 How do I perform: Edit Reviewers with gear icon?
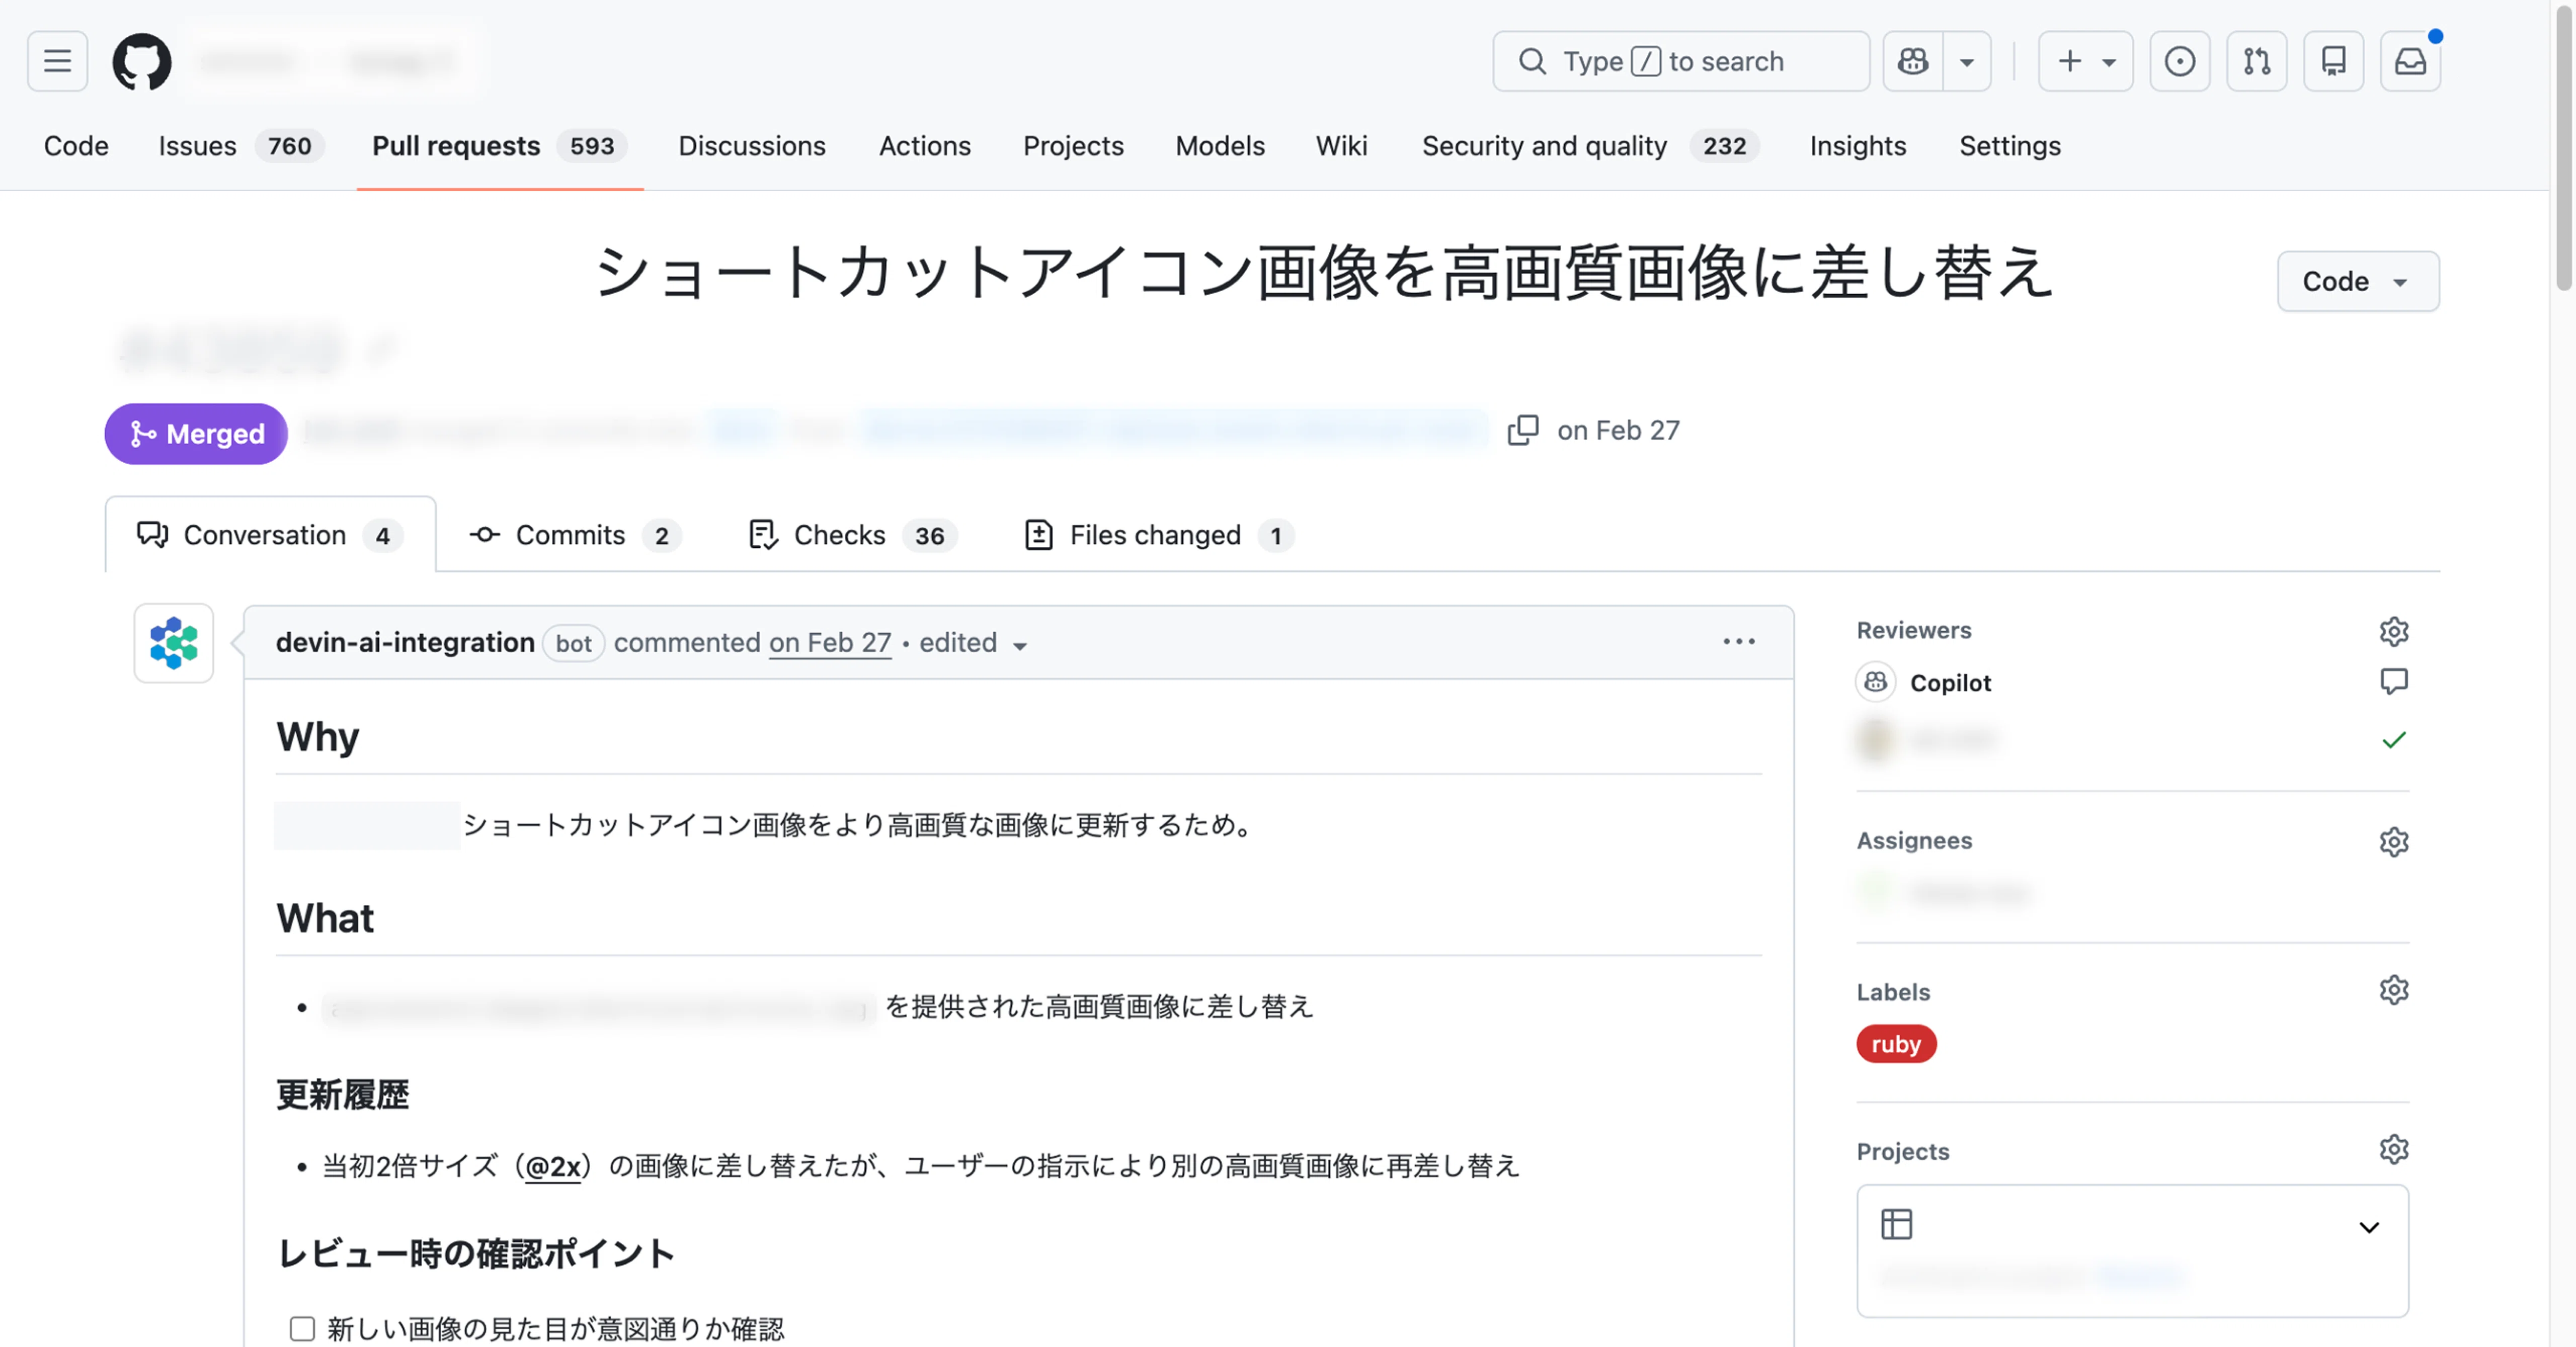point(2394,631)
